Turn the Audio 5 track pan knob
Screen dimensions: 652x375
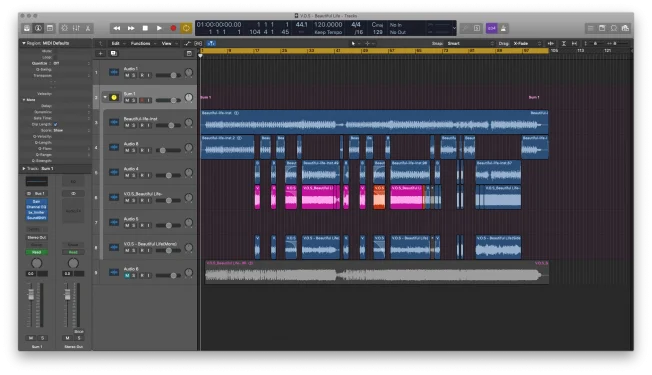point(188,222)
